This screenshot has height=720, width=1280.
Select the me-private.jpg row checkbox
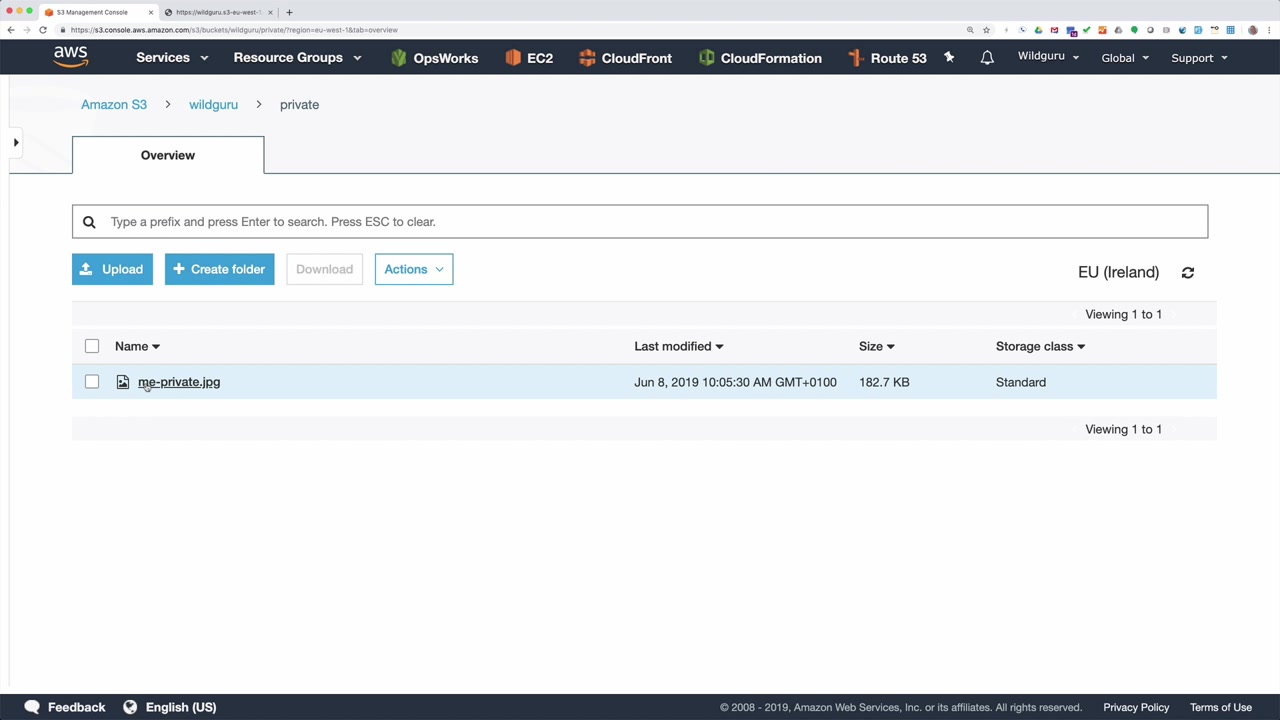coord(92,382)
